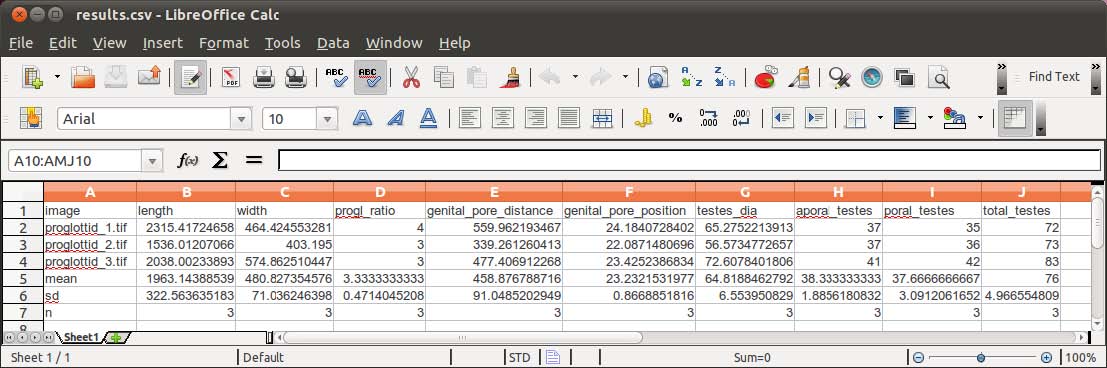The image size is (1107, 368).
Task: Click the New spreadsheet icon
Action: click(x=32, y=76)
